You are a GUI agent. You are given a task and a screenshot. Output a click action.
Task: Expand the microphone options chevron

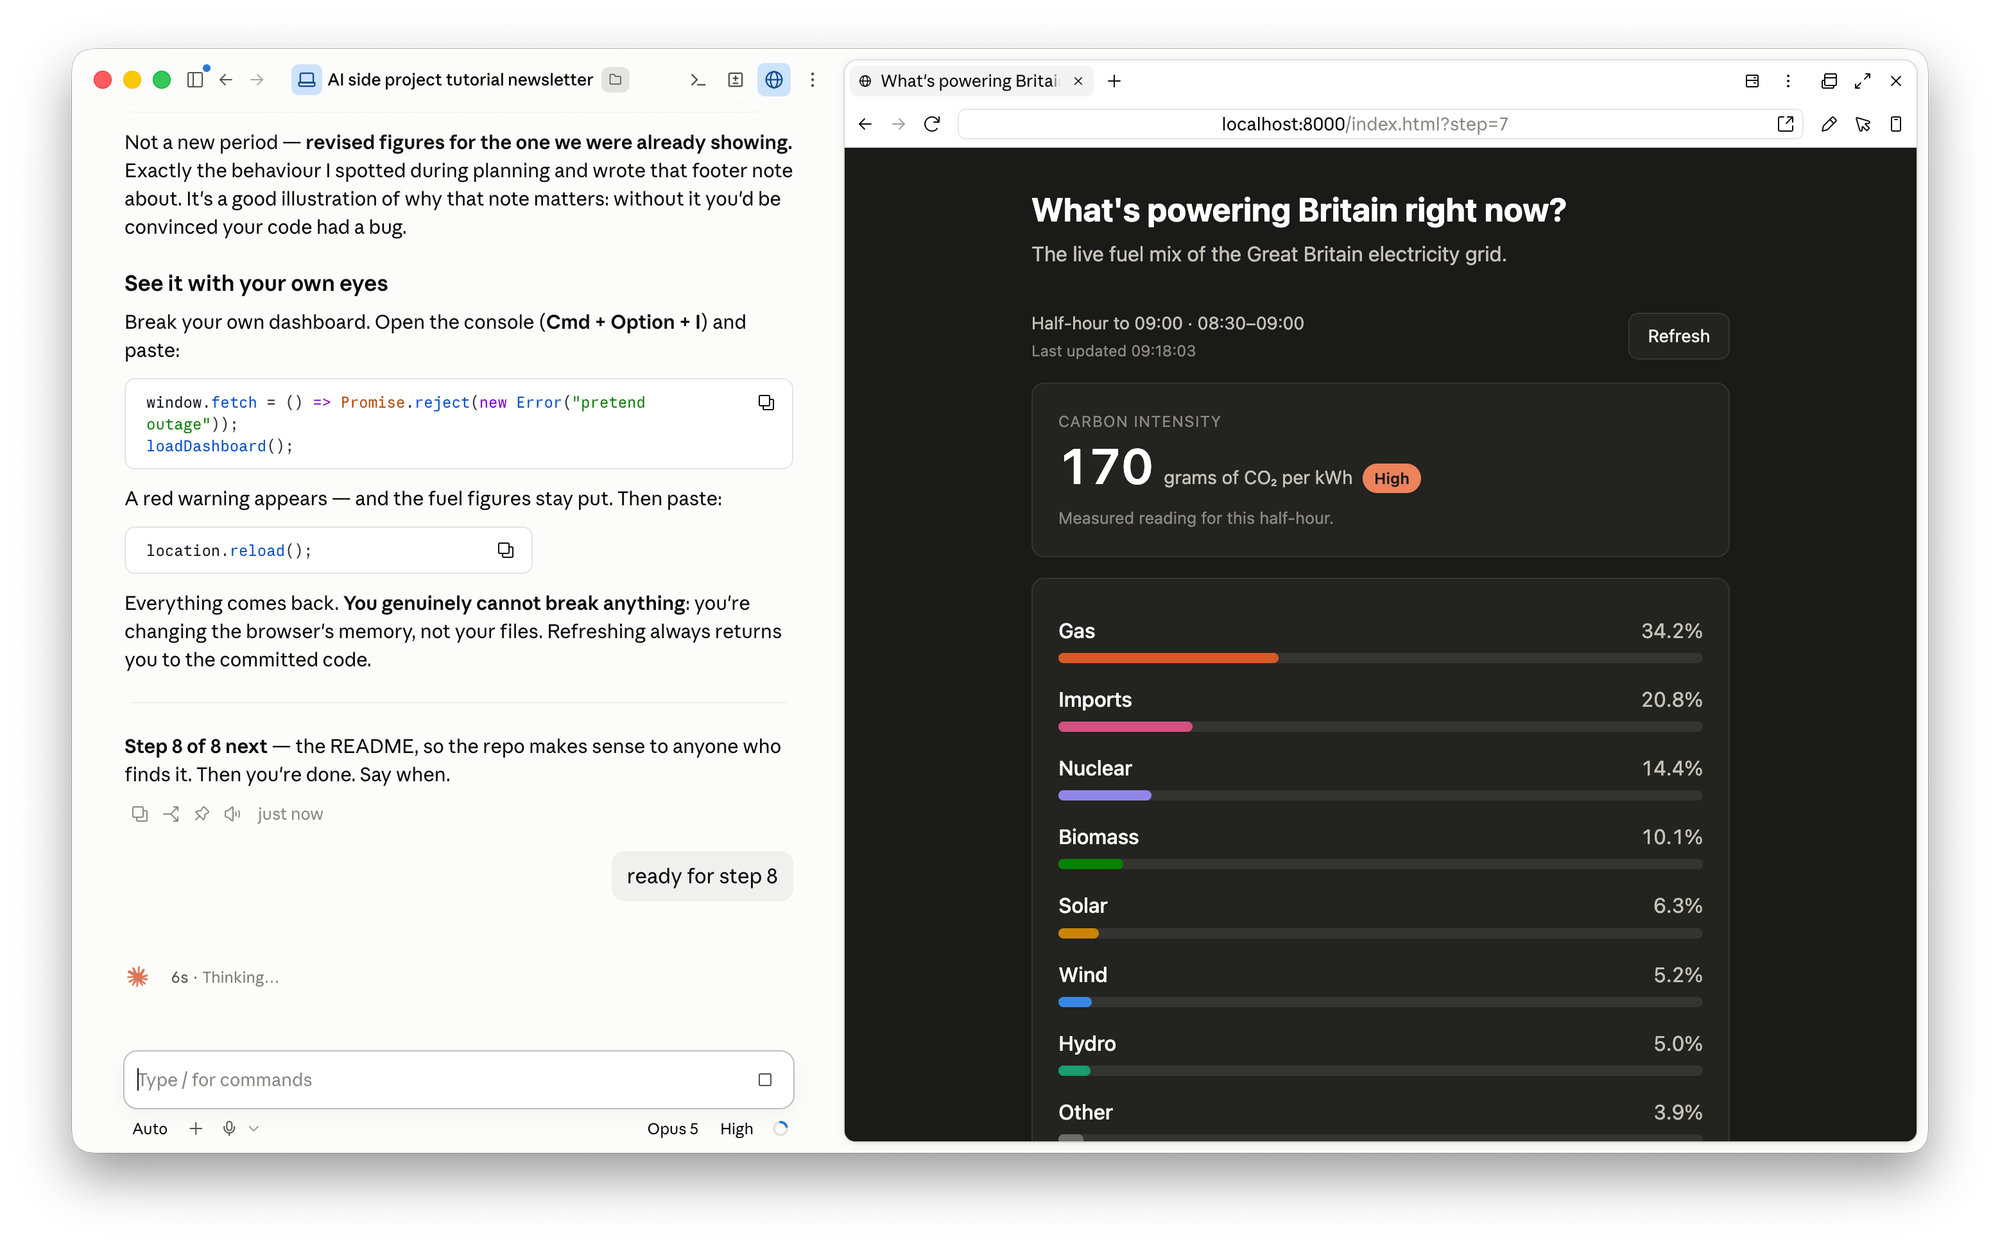pyautogui.click(x=254, y=1129)
